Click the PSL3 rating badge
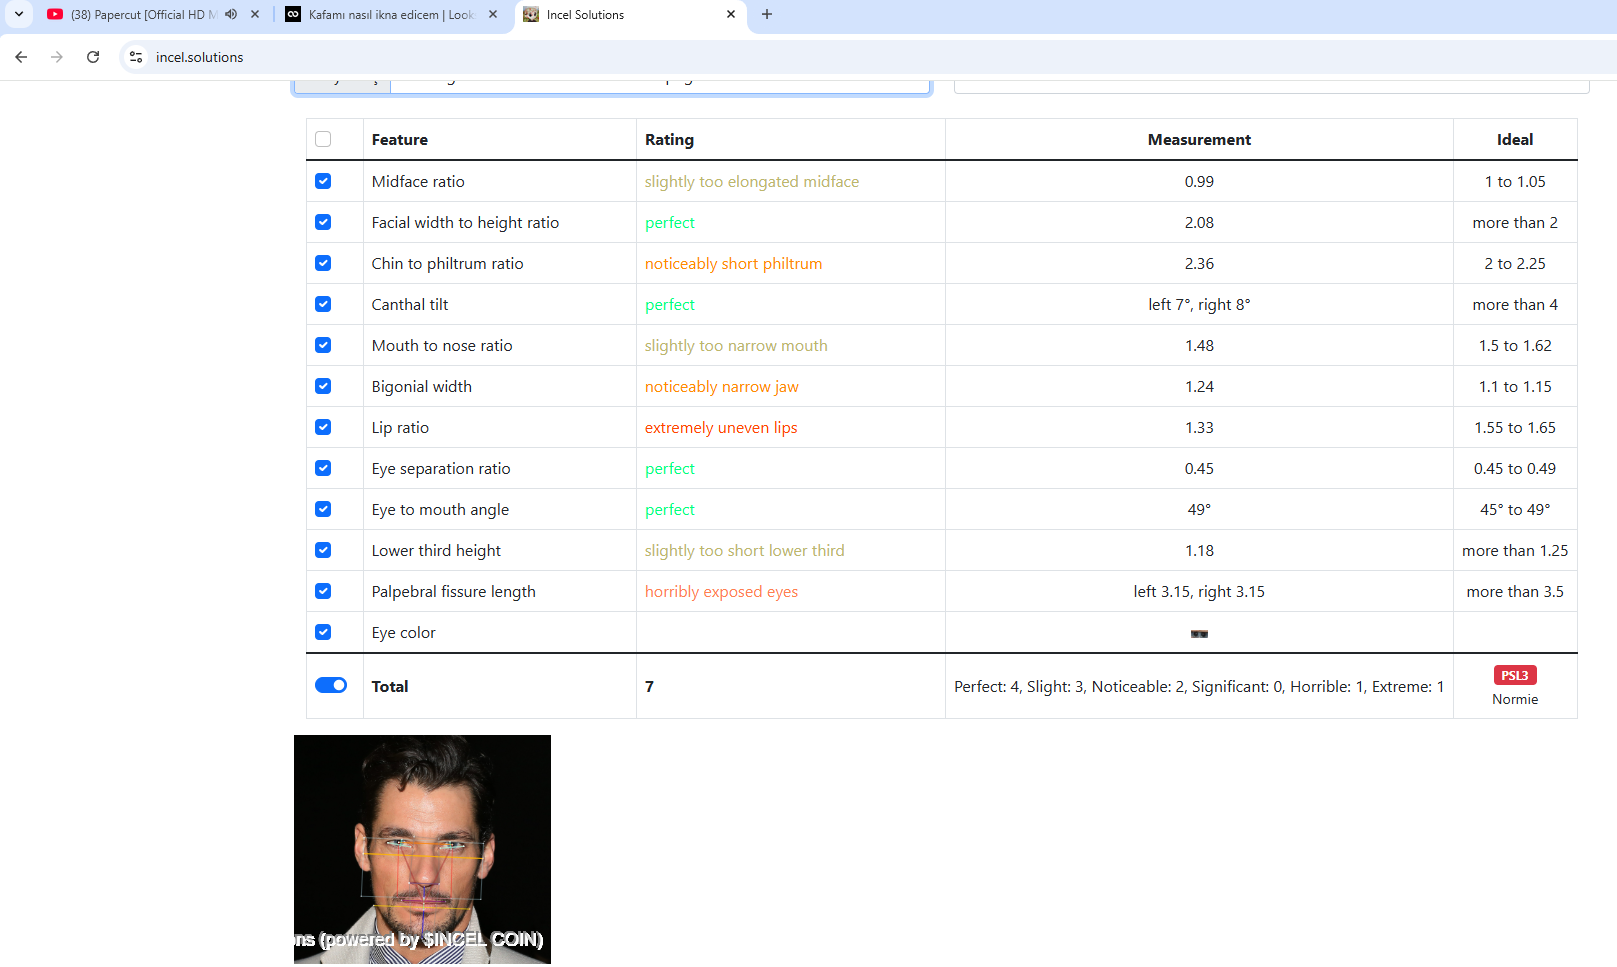This screenshot has height=967, width=1617. point(1514,675)
